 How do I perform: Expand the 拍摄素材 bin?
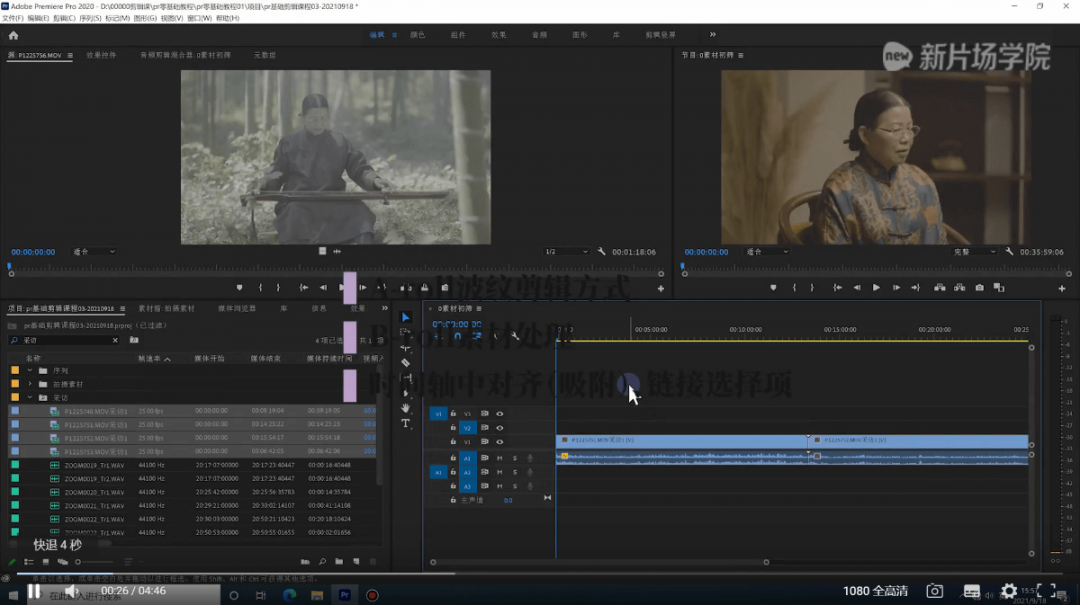pyautogui.click(x=30, y=384)
